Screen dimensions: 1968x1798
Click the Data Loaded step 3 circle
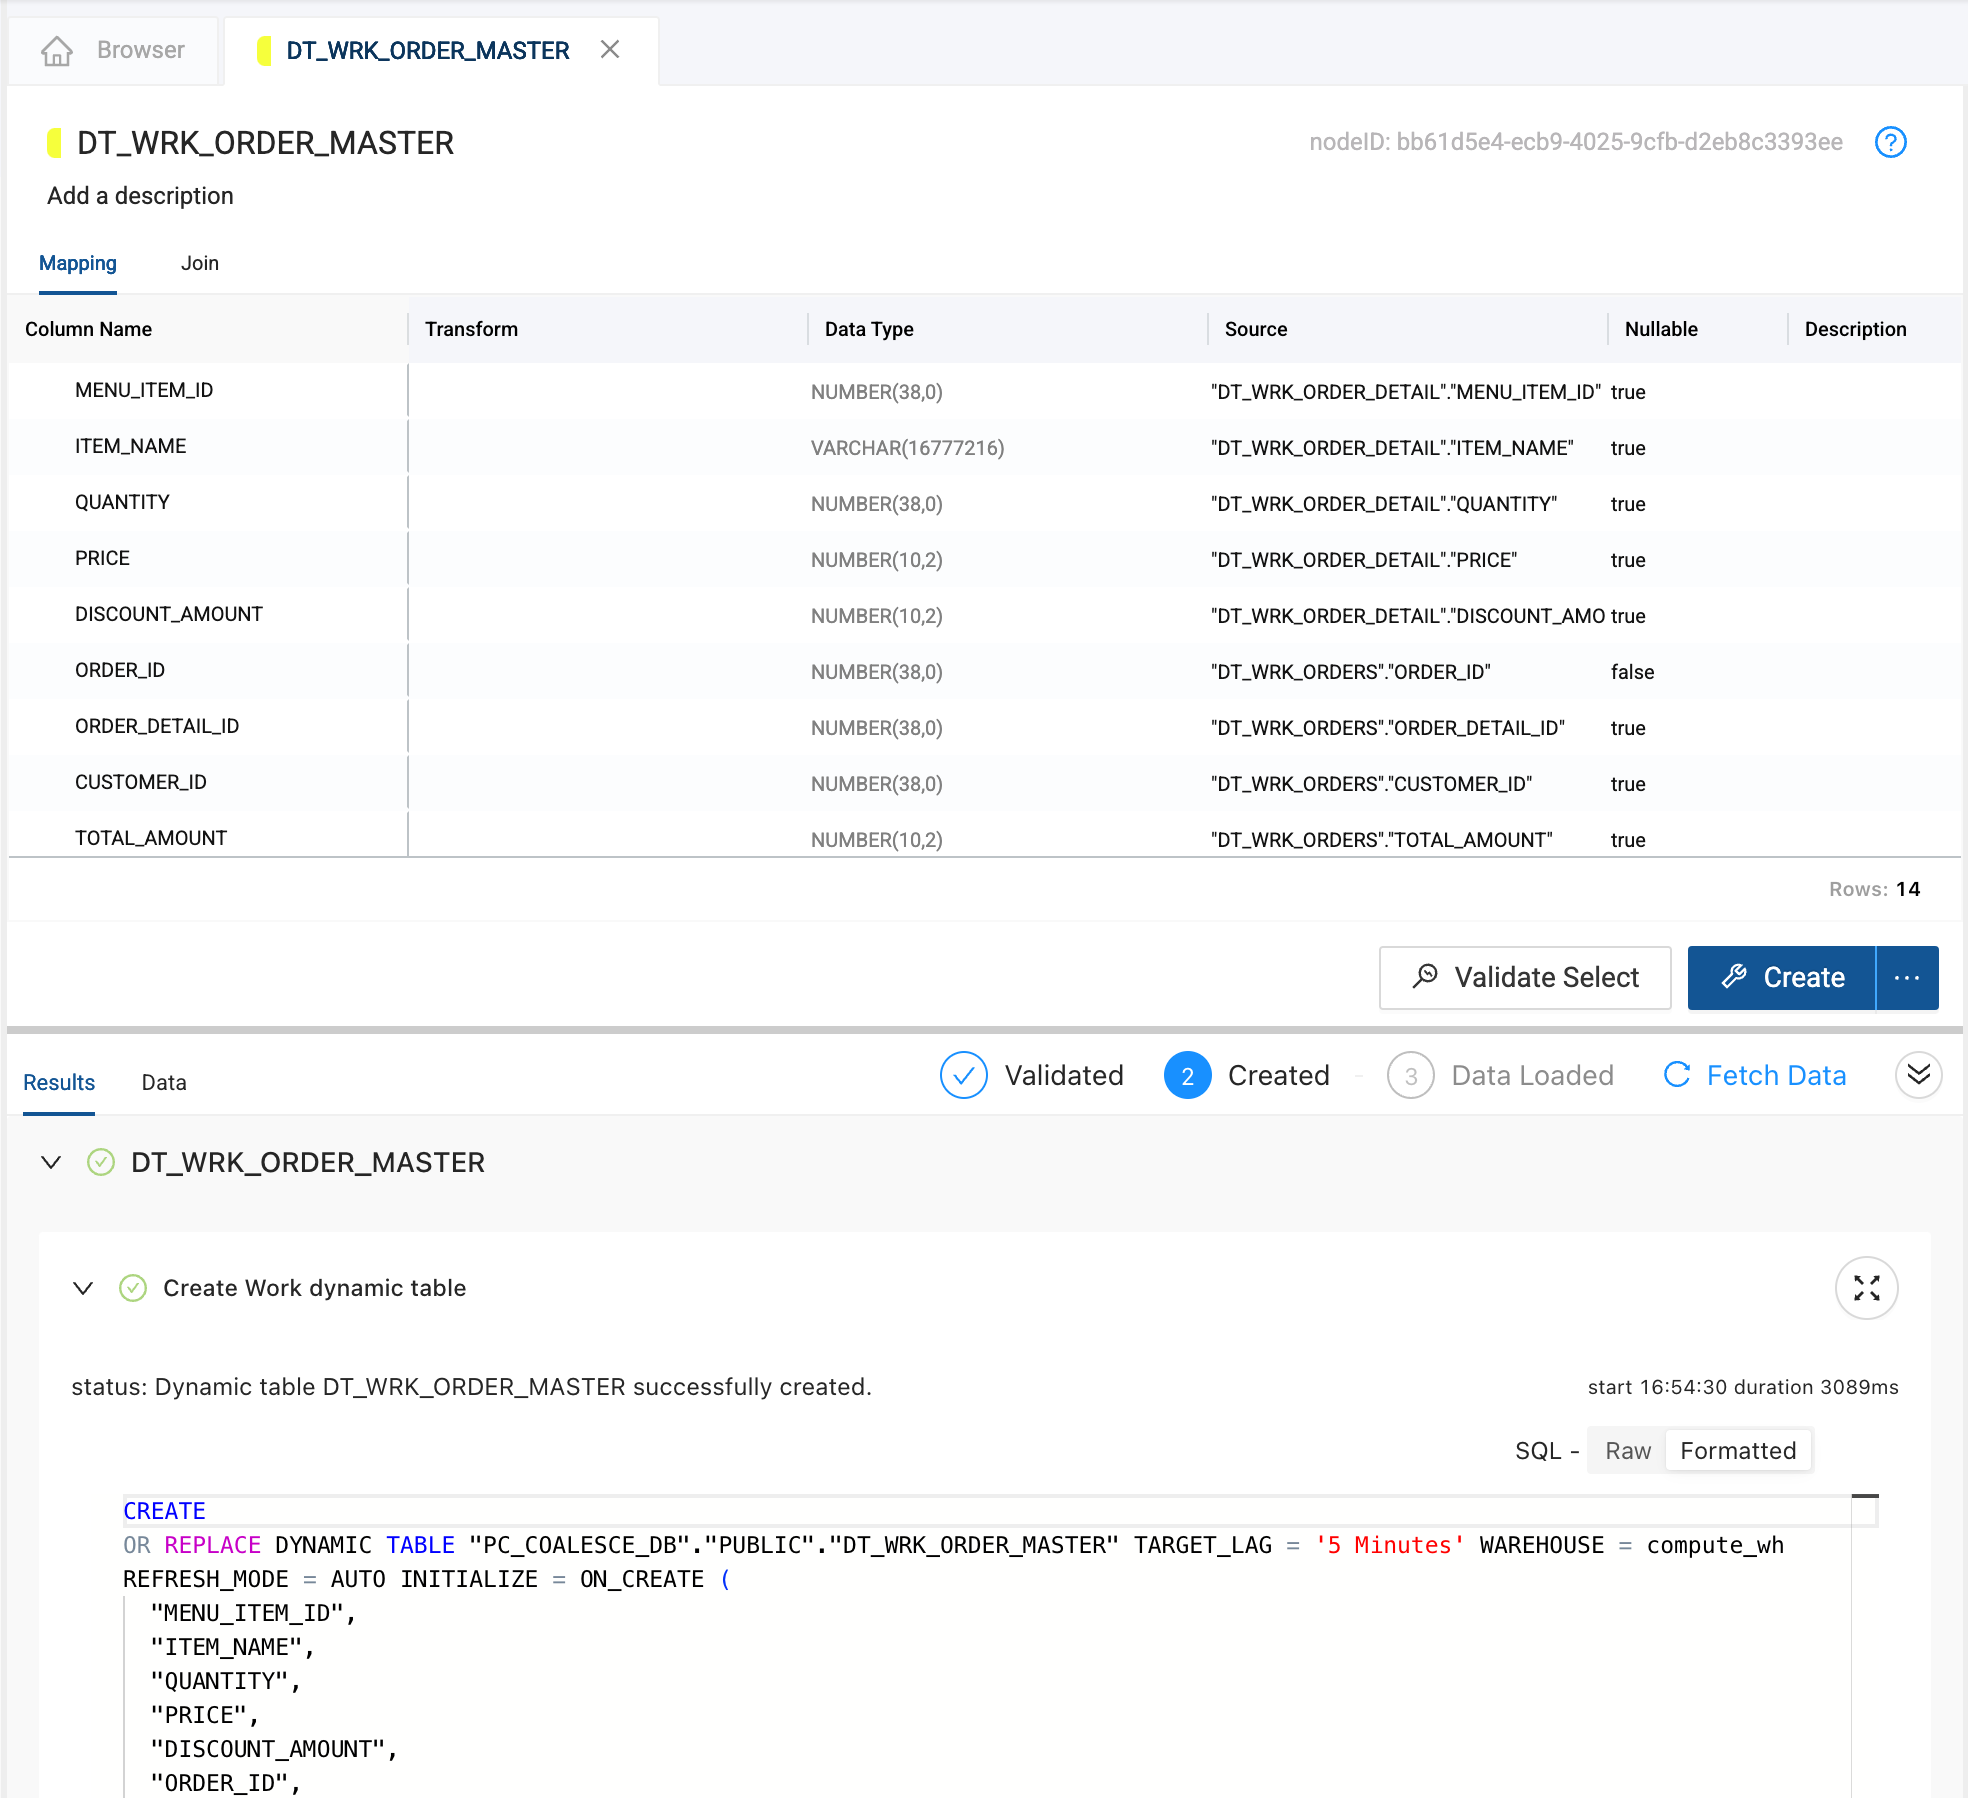tap(1410, 1075)
